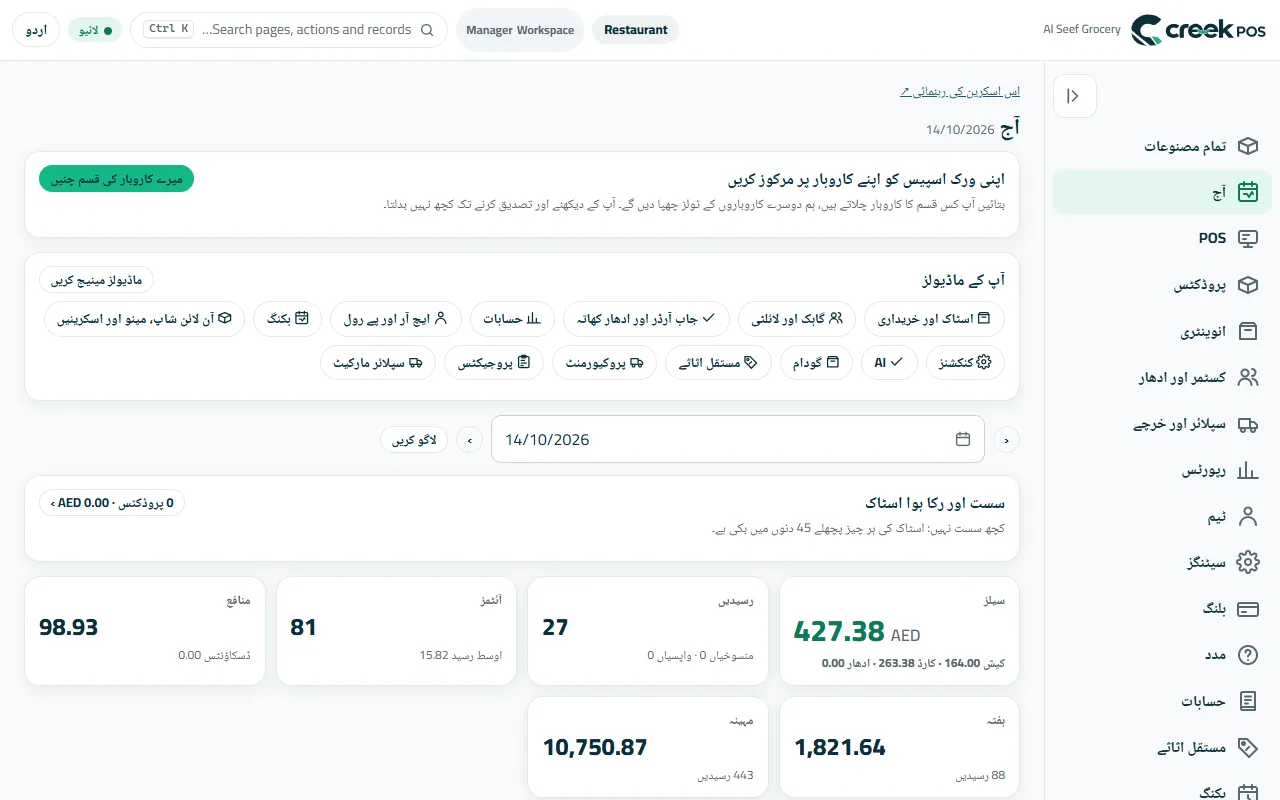The width and height of the screenshot is (1280, 800).
Task: Open سپلائر اور خرچے truck icon in sidebar
Action: (1247, 424)
